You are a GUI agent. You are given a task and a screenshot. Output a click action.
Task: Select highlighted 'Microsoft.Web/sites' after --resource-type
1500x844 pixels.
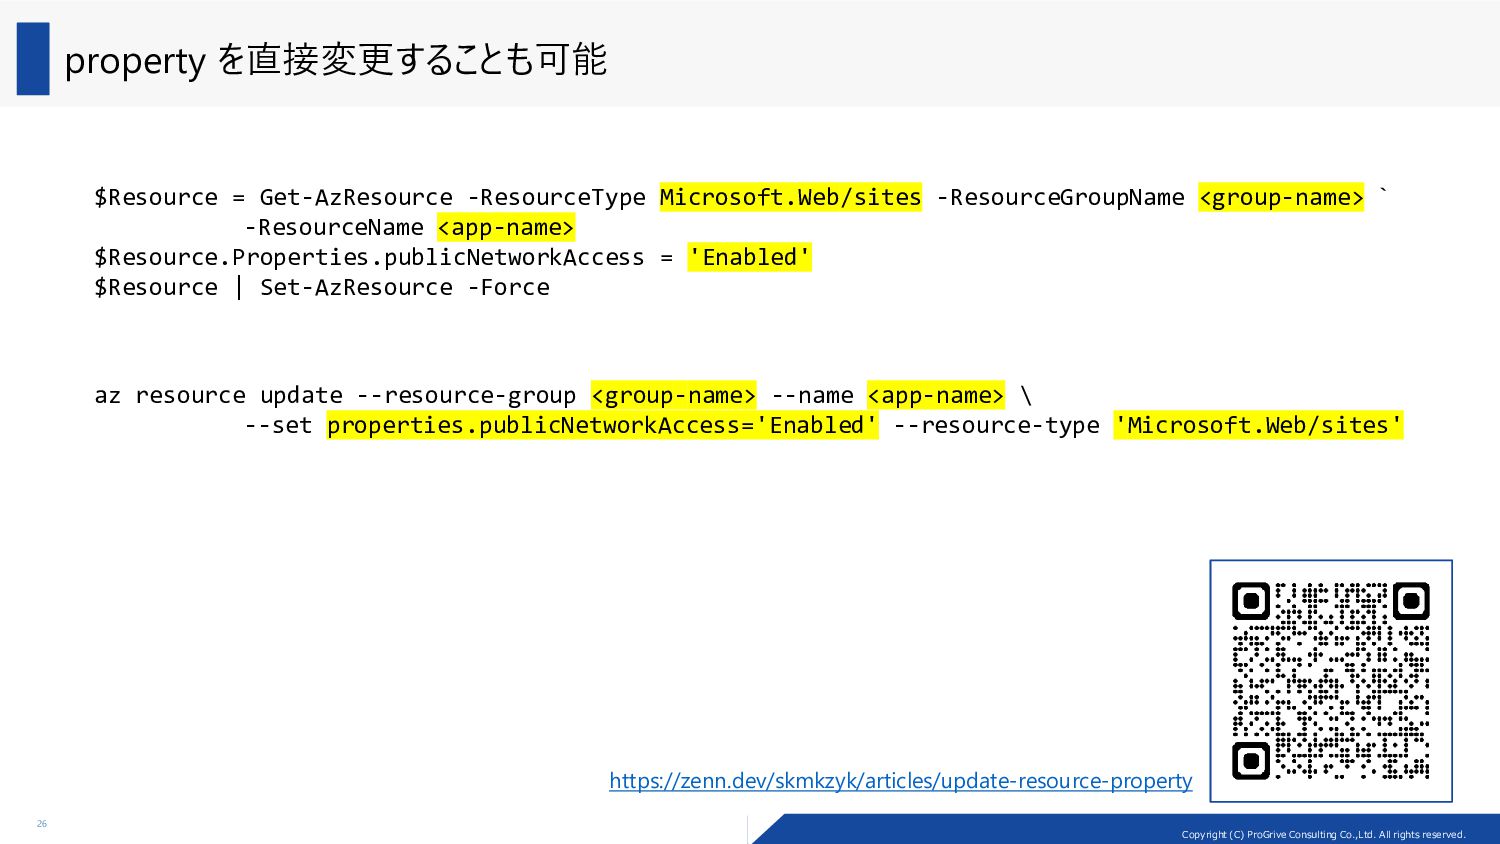[1258, 426]
